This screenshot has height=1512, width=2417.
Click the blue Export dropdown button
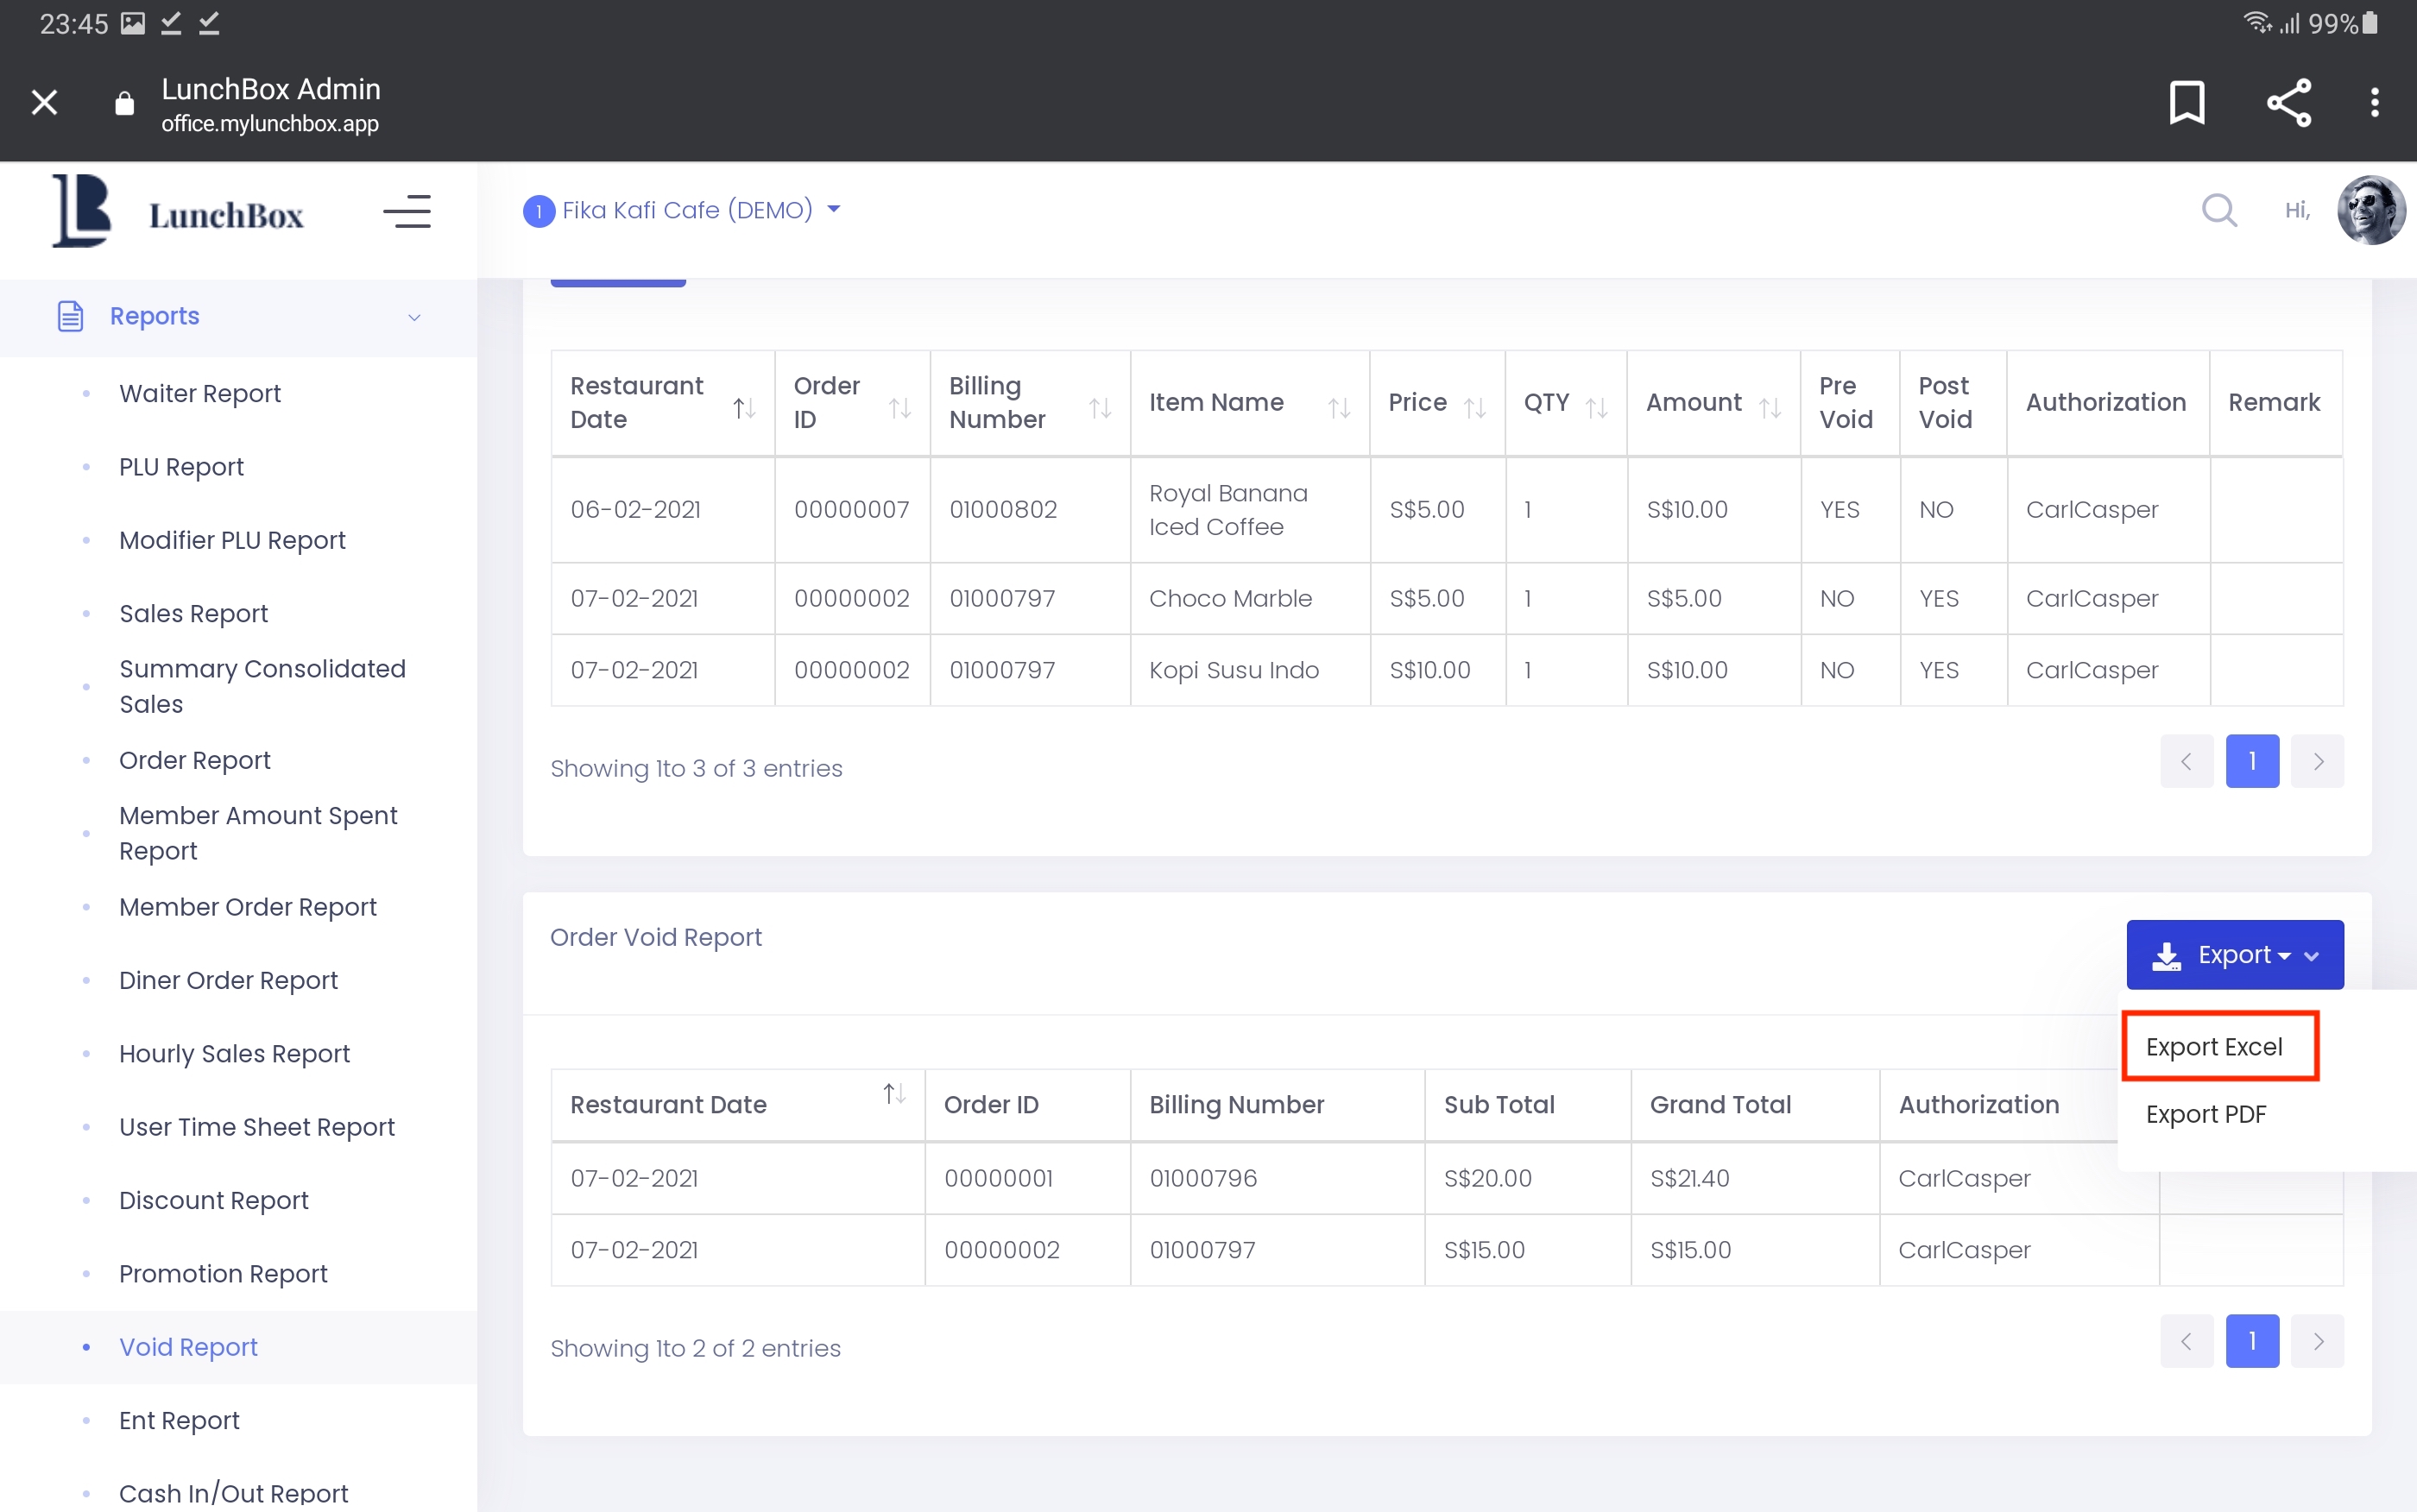pyautogui.click(x=2234, y=954)
